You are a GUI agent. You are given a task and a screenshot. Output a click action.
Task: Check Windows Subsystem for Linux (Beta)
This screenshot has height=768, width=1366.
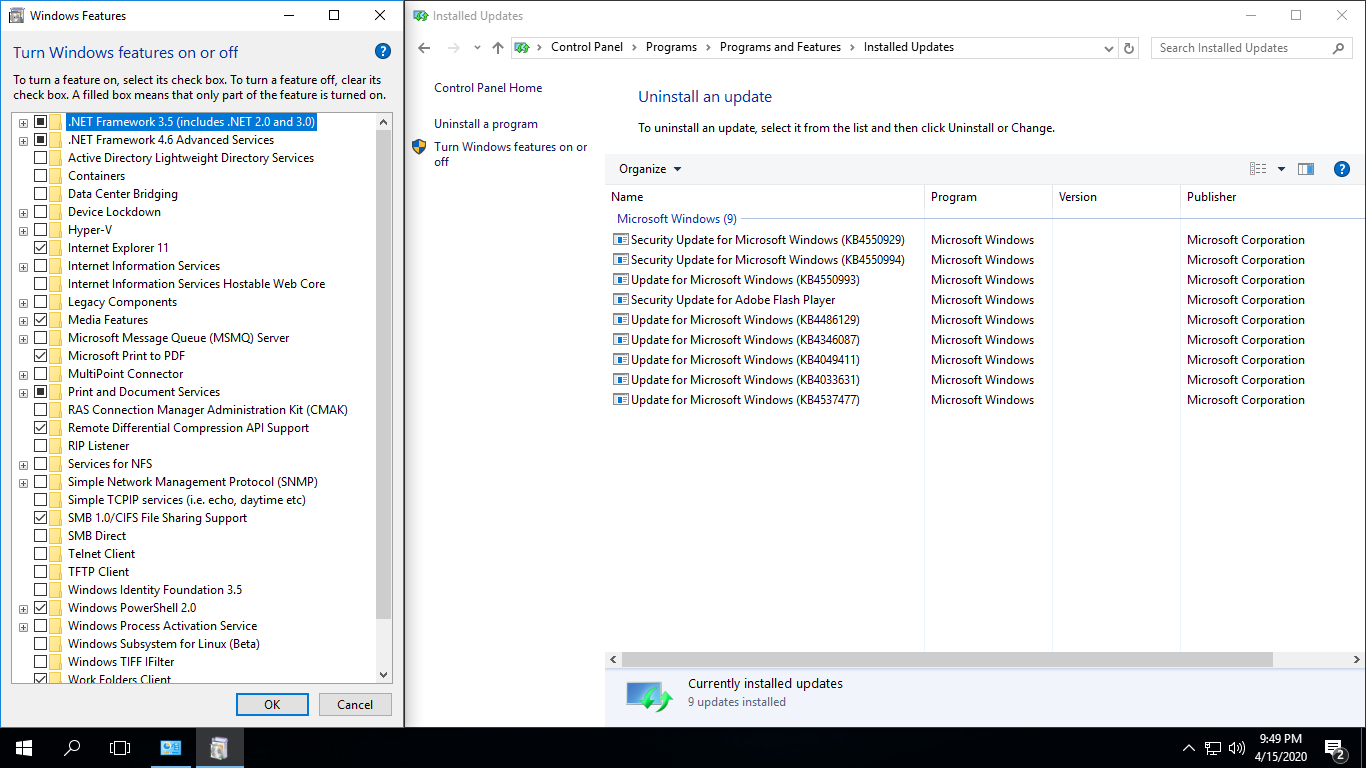40,644
